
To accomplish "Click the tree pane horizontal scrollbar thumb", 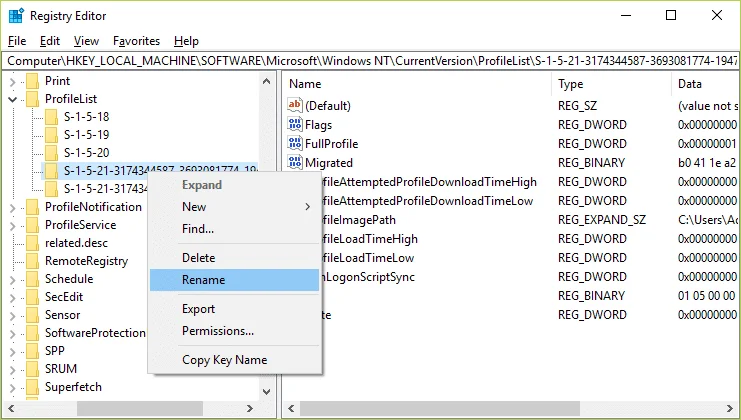I will [140, 408].
